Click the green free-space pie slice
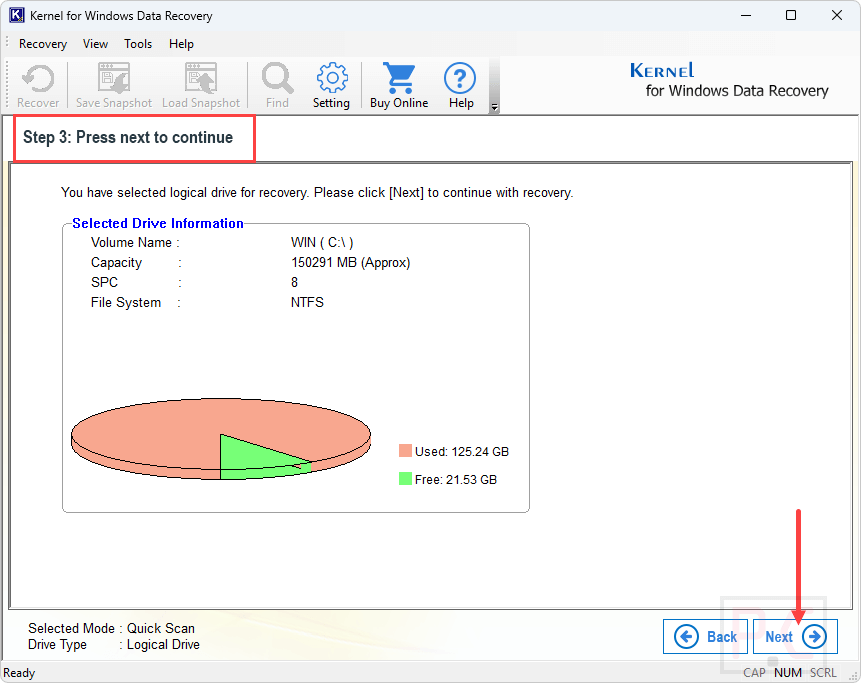 tap(247, 457)
